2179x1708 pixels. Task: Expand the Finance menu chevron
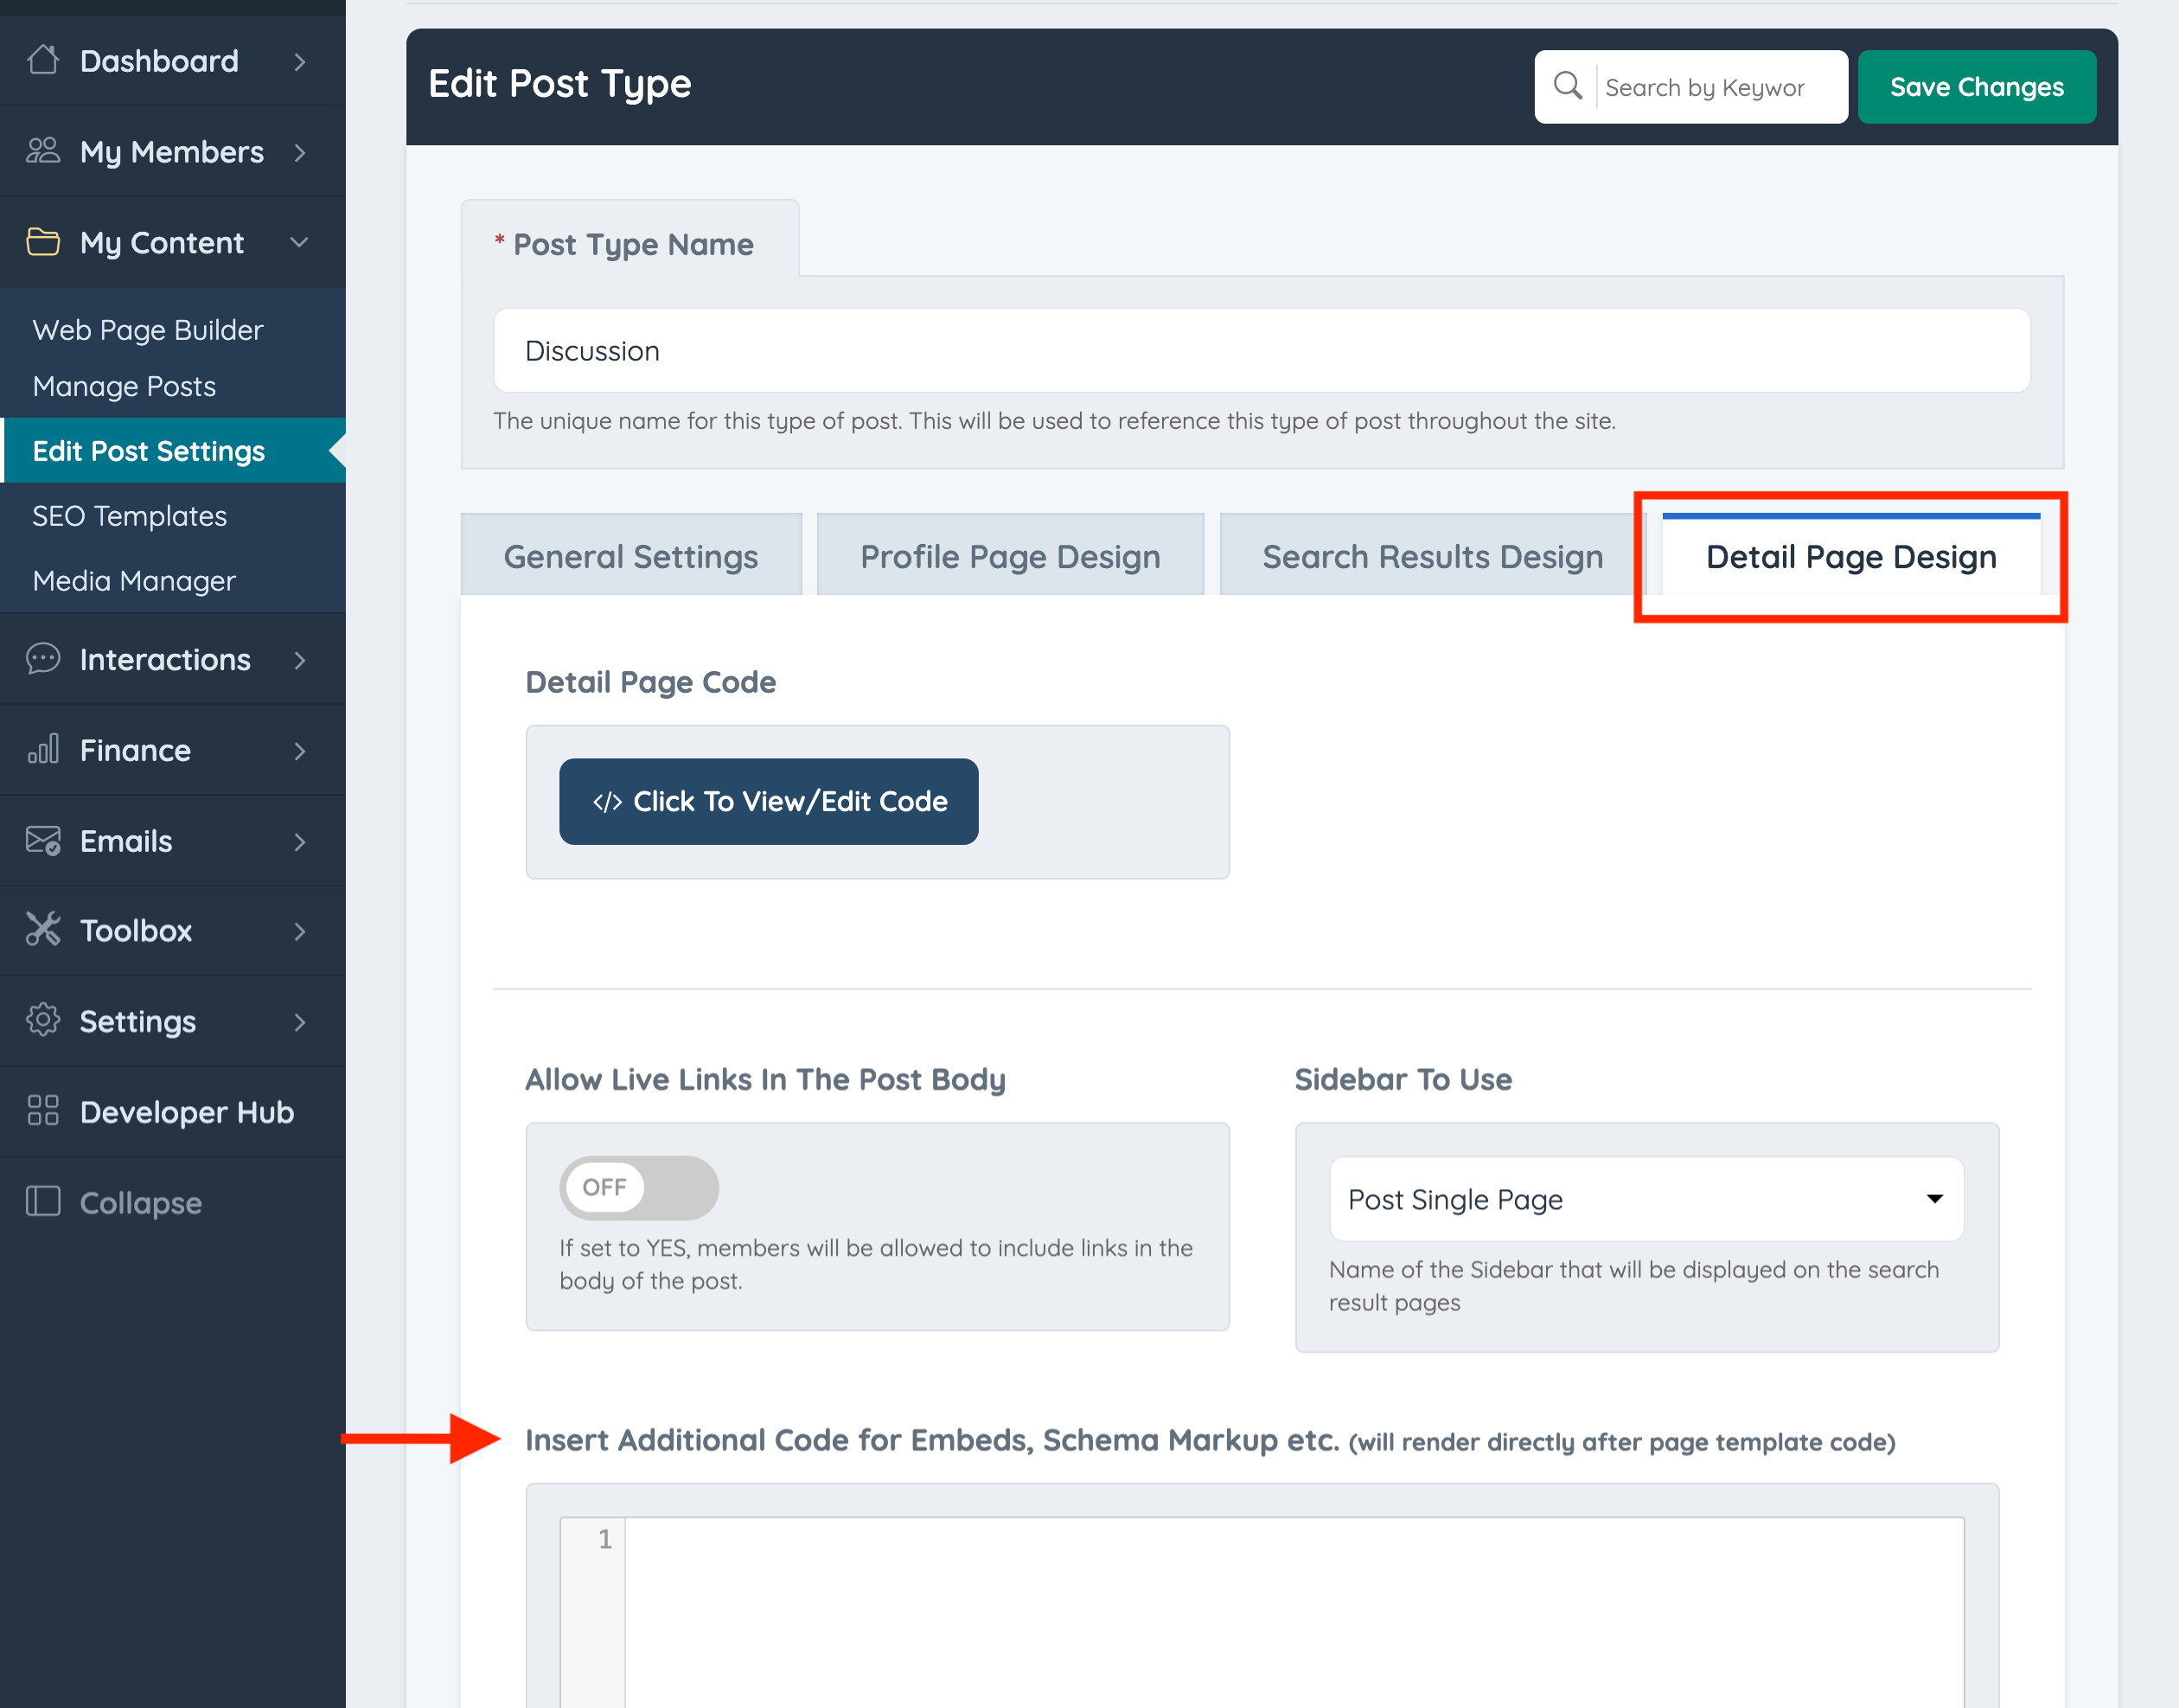299,750
